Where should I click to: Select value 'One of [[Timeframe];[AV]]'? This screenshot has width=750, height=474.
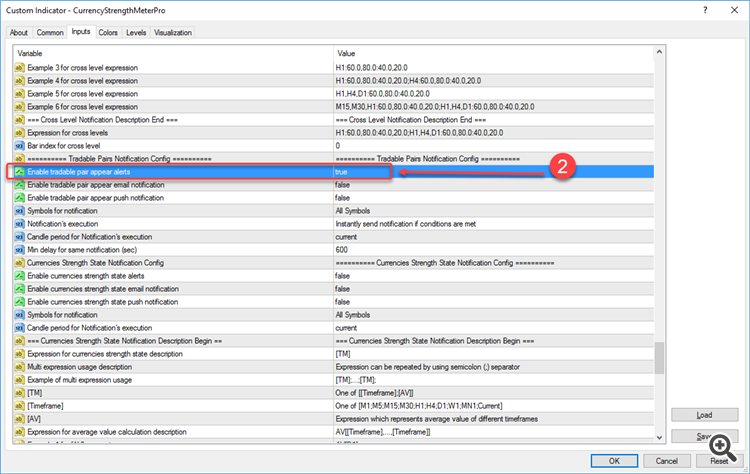tap(374, 393)
